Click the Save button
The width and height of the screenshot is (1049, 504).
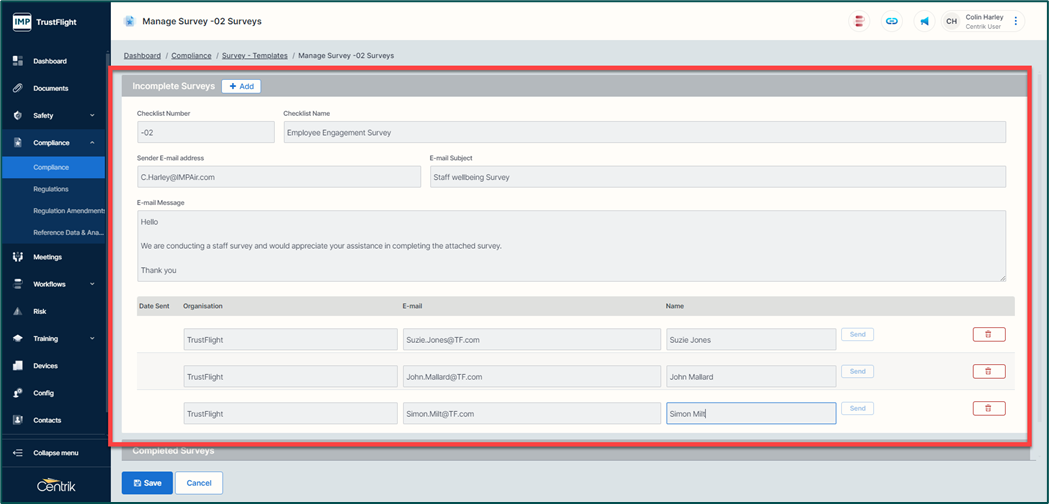pyautogui.click(x=146, y=483)
